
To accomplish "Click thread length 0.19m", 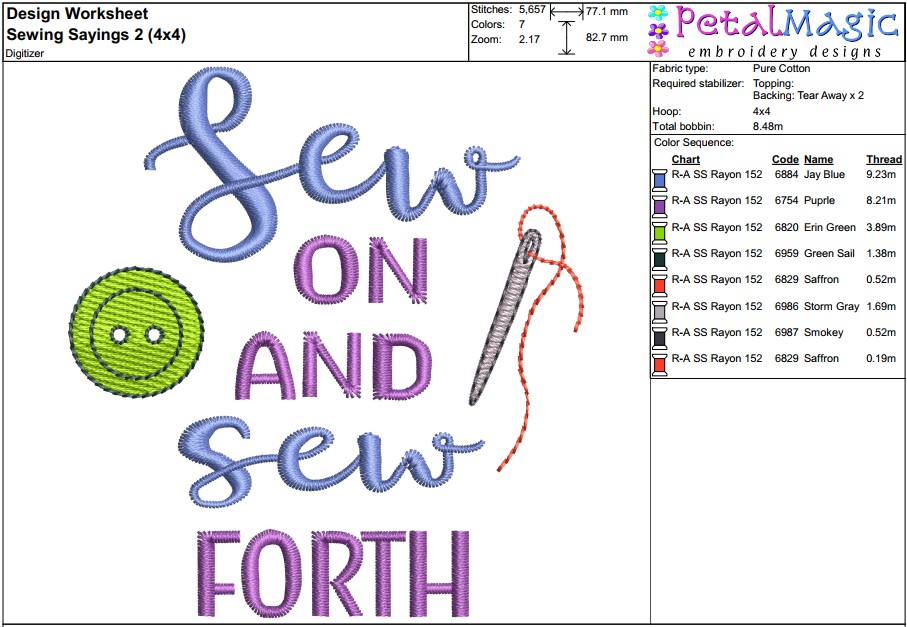I will (881, 359).
